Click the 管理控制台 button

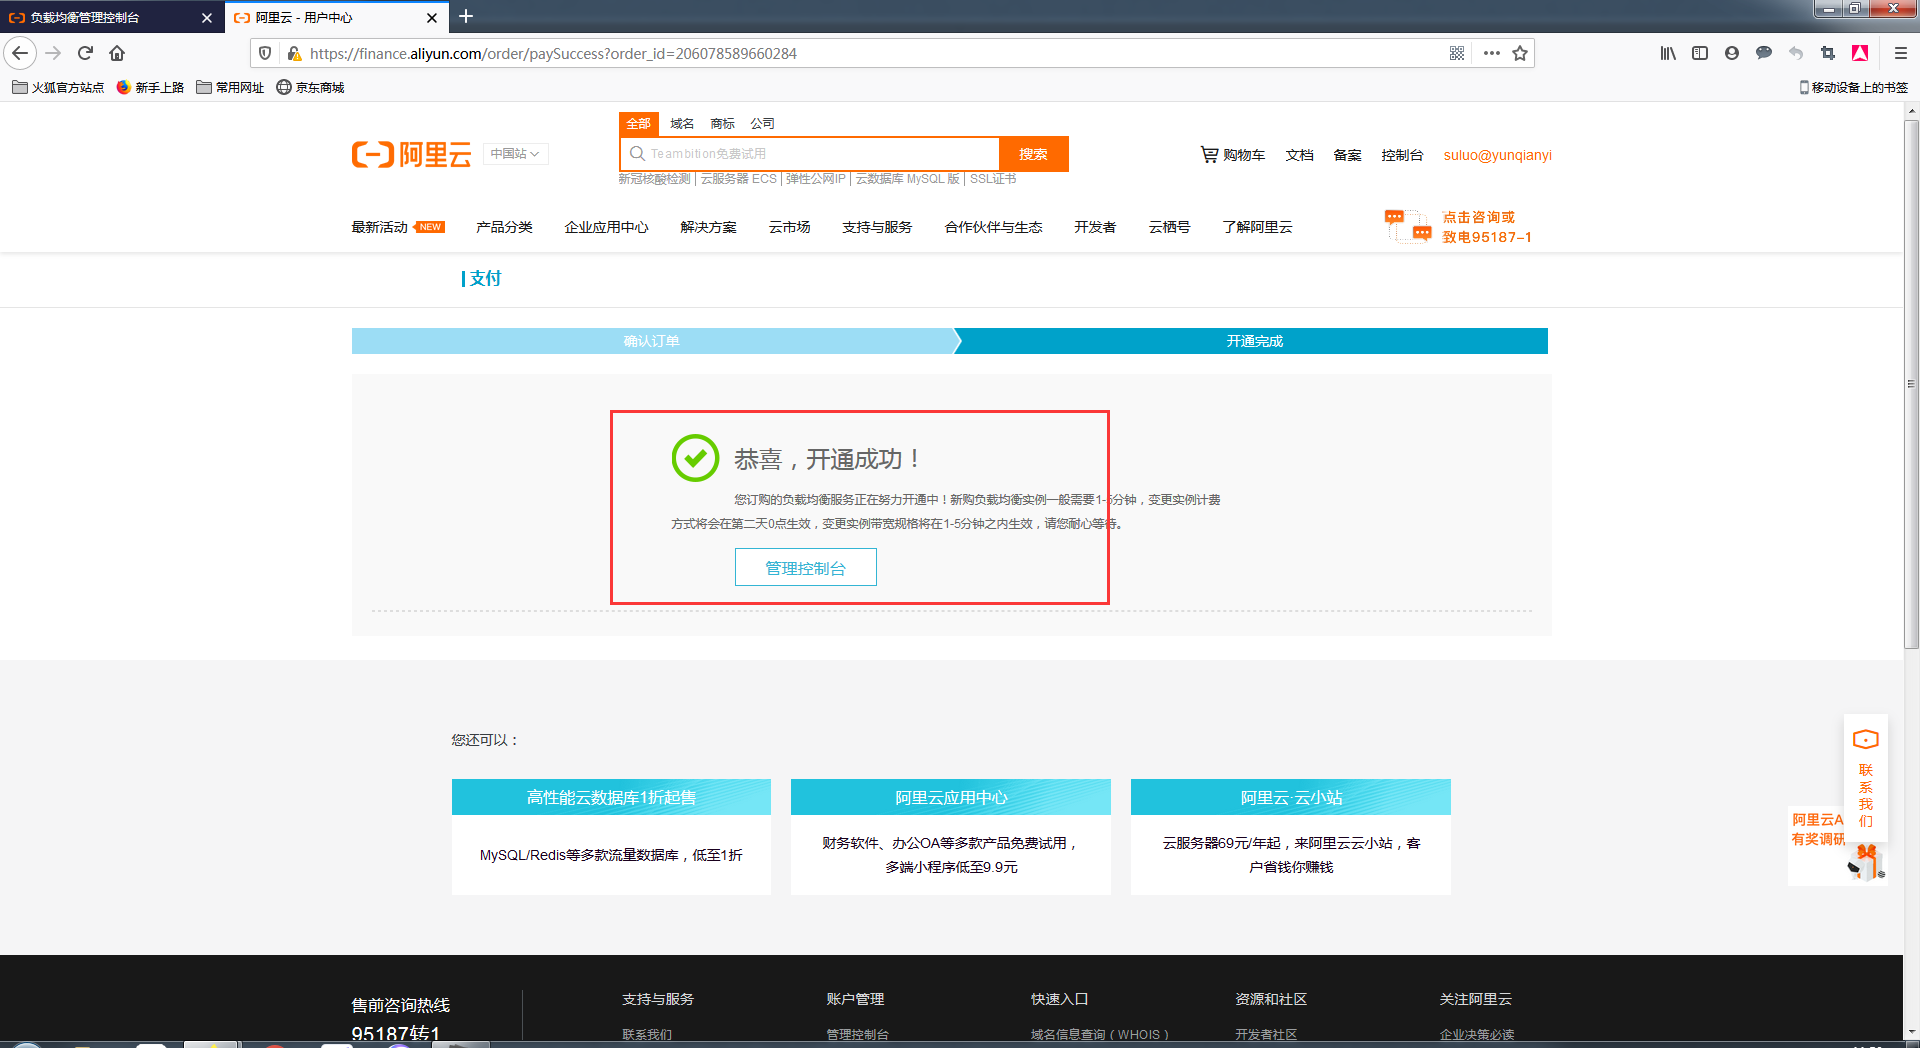coord(805,567)
